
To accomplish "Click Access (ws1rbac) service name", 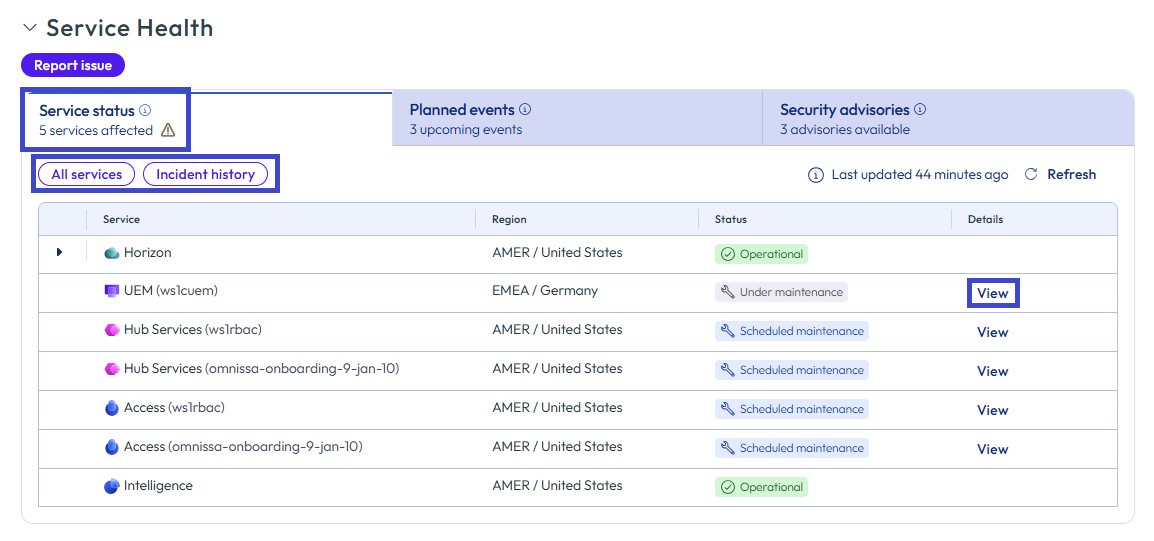I will [174, 407].
